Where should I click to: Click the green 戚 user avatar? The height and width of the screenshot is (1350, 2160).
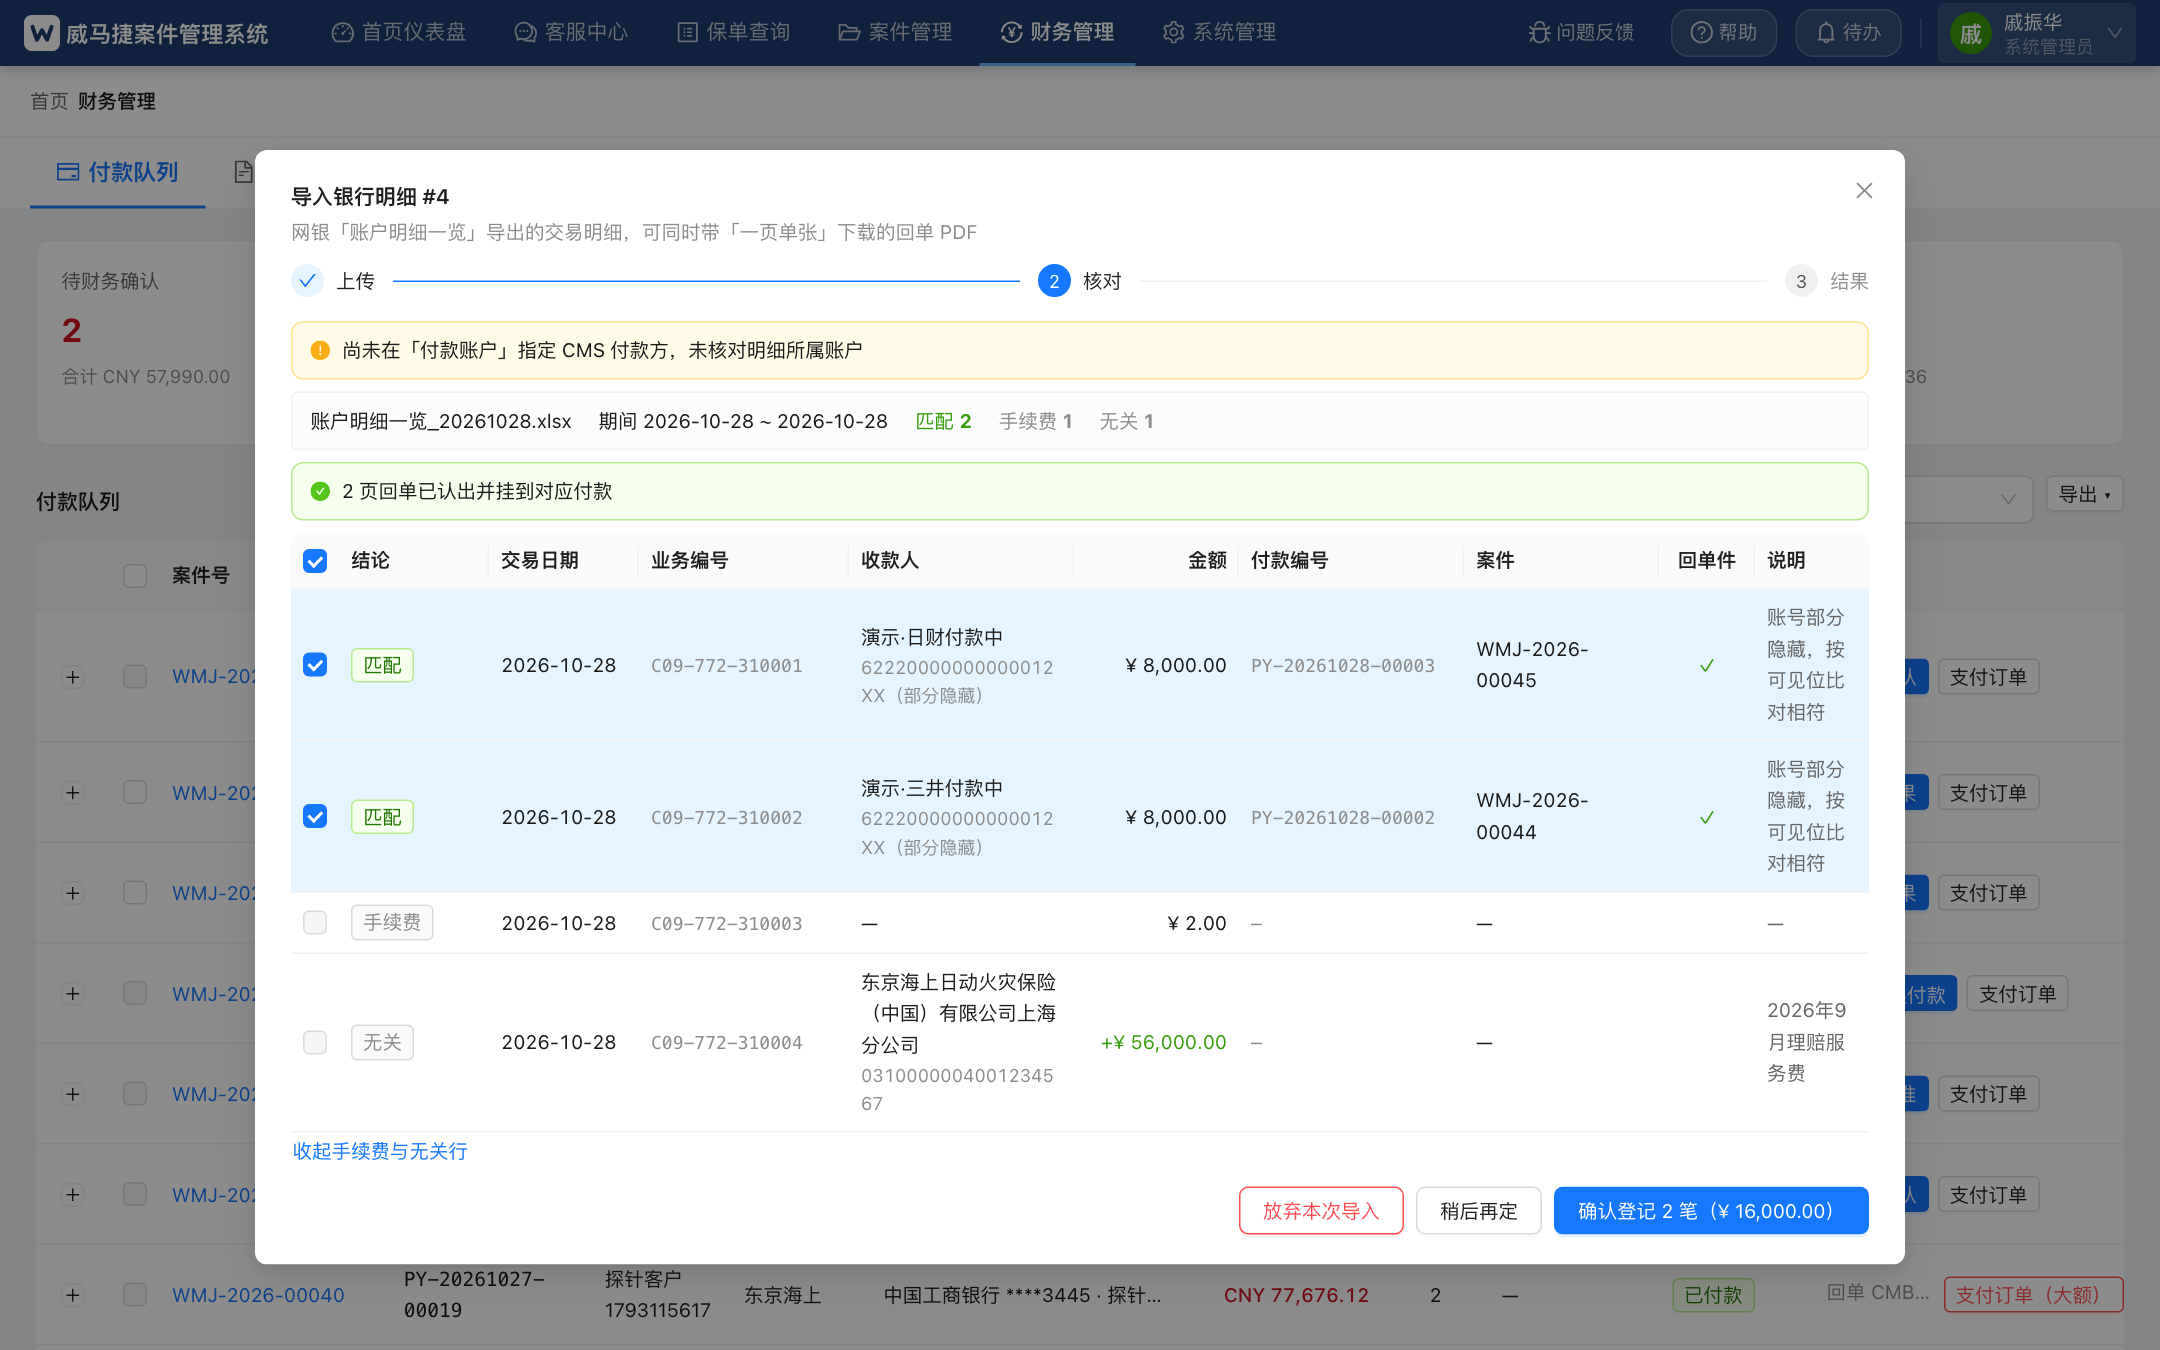tap(1970, 34)
